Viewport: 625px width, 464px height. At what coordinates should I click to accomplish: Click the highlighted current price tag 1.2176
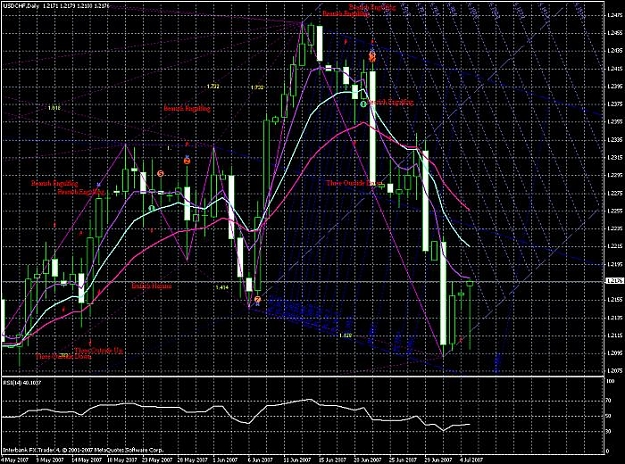coord(615,281)
